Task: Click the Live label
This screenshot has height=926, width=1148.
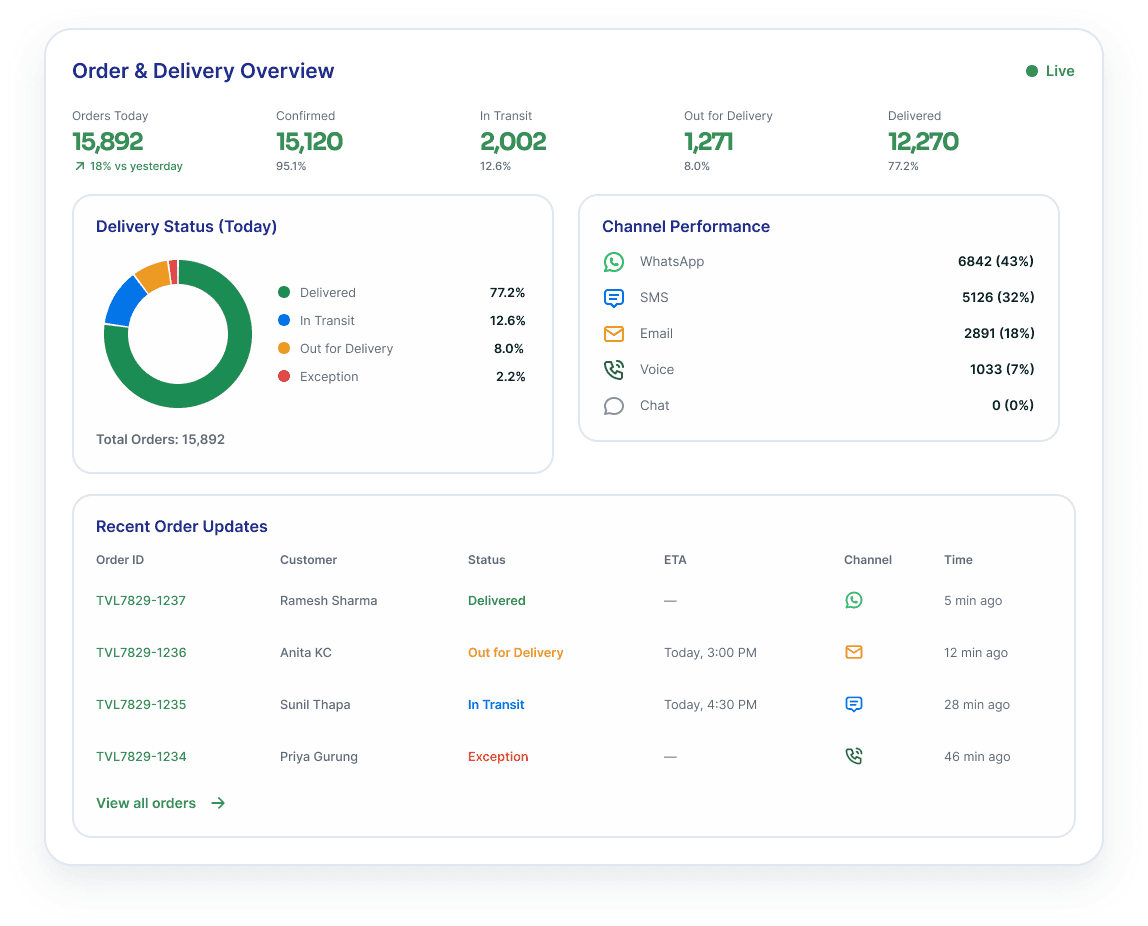Action: coord(1059,71)
